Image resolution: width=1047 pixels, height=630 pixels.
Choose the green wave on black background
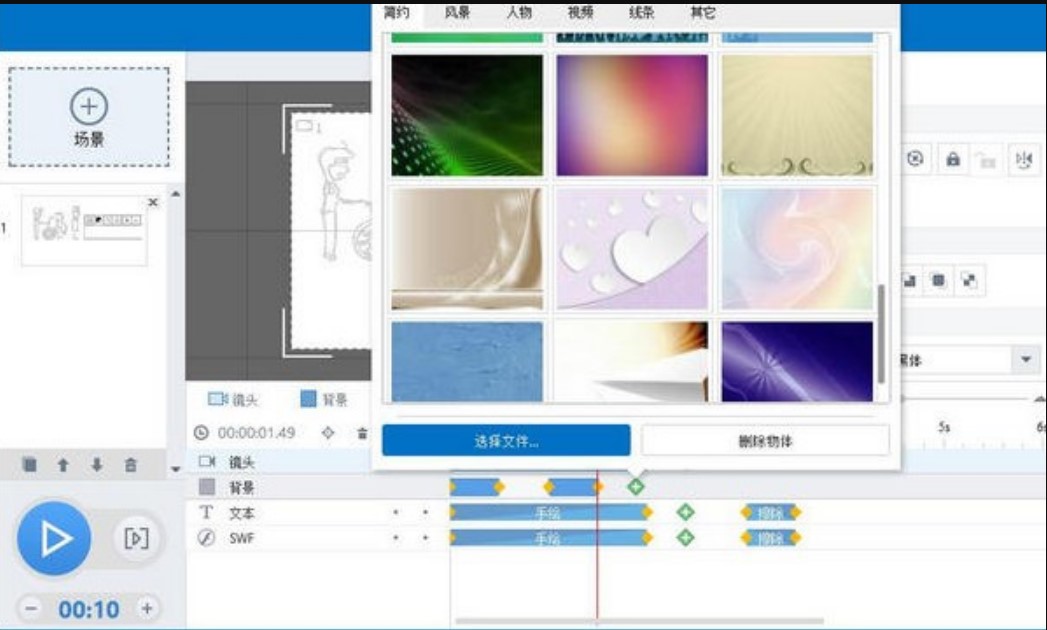pos(467,115)
